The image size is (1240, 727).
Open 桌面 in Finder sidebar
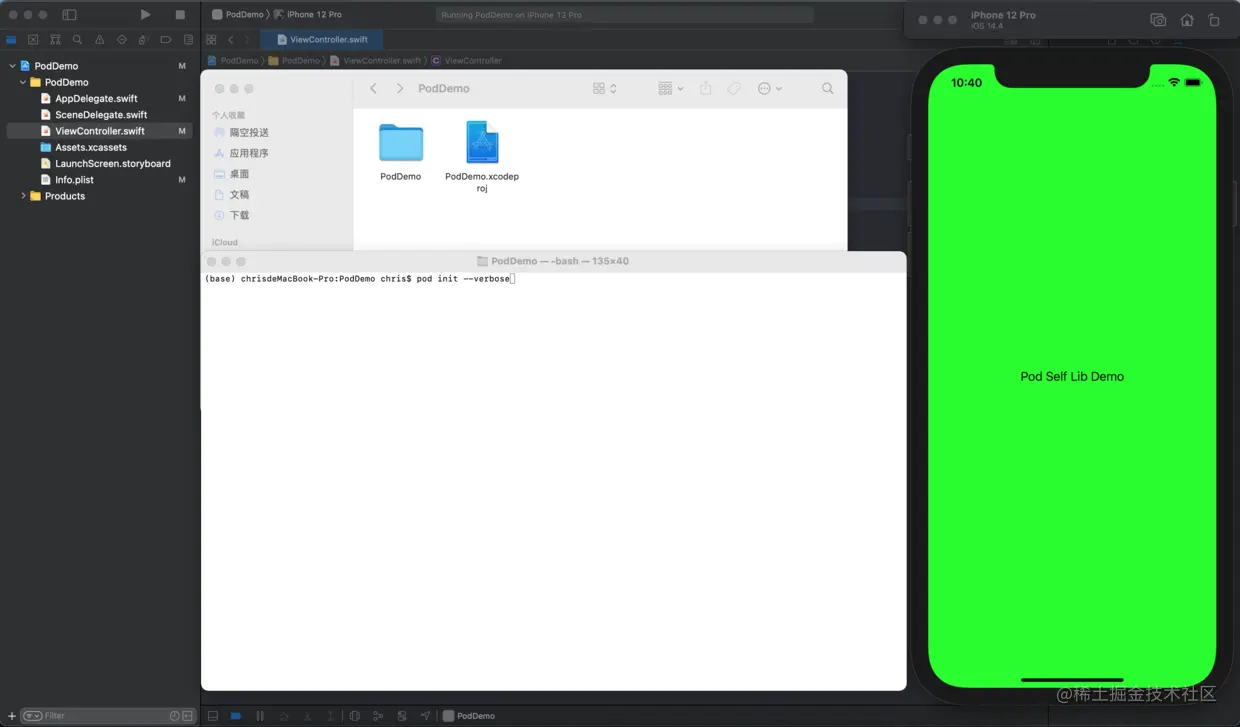pyautogui.click(x=232, y=174)
